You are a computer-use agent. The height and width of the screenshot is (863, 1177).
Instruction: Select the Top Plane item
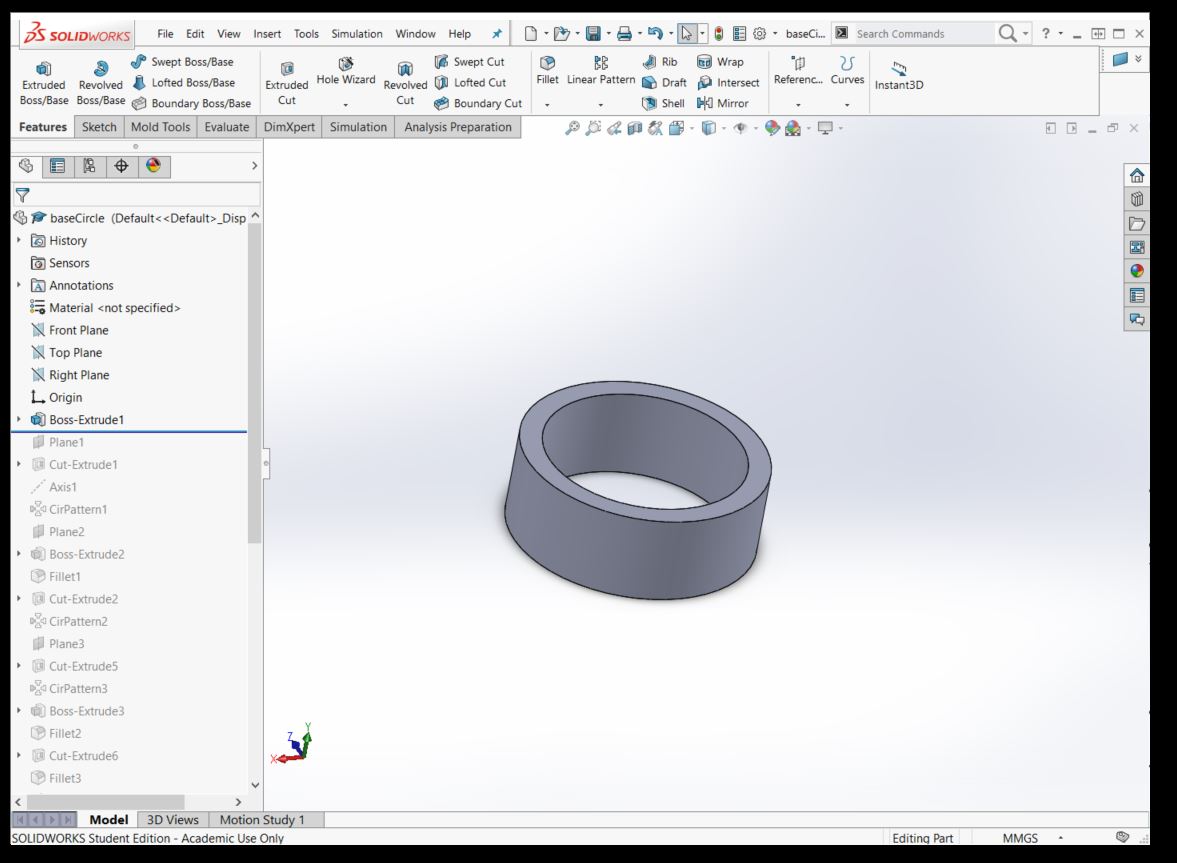(x=66, y=353)
